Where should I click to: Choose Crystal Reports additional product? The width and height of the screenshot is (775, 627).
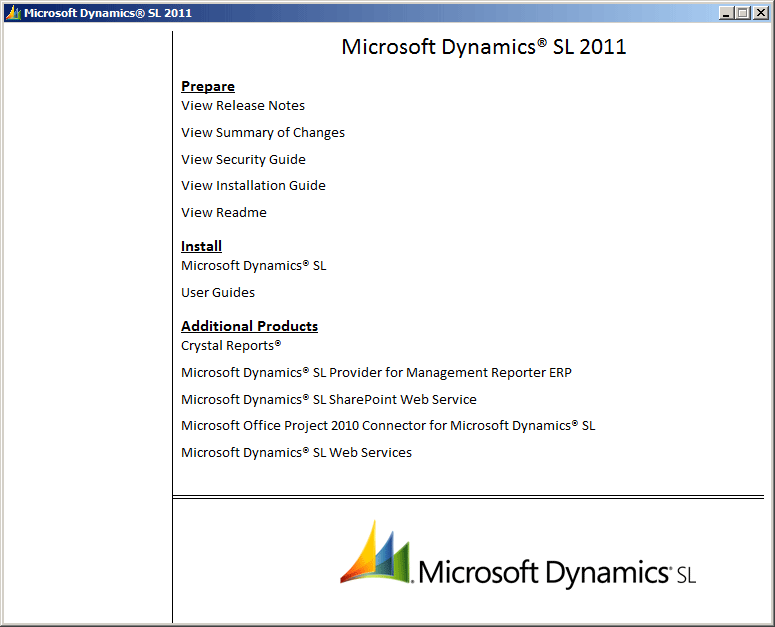tap(231, 345)
